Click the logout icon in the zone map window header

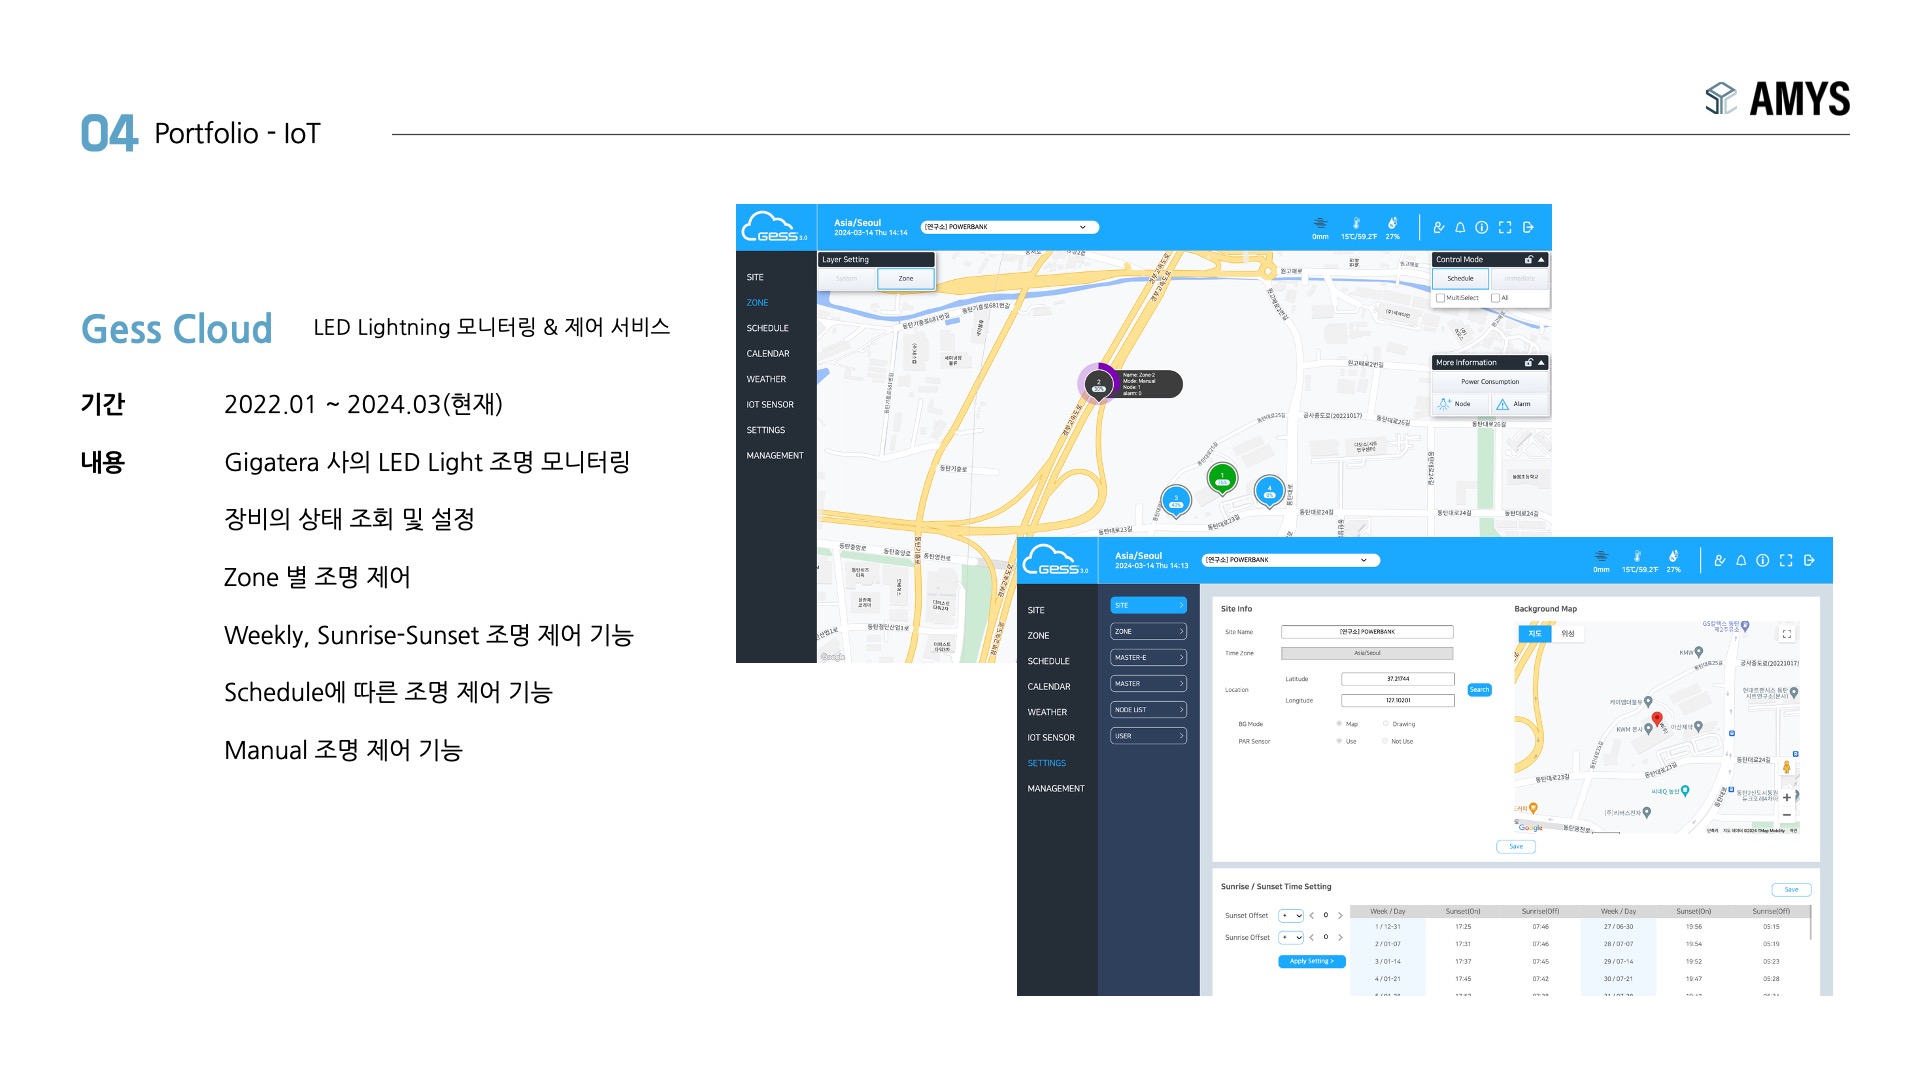click(x=1528, y=228)
